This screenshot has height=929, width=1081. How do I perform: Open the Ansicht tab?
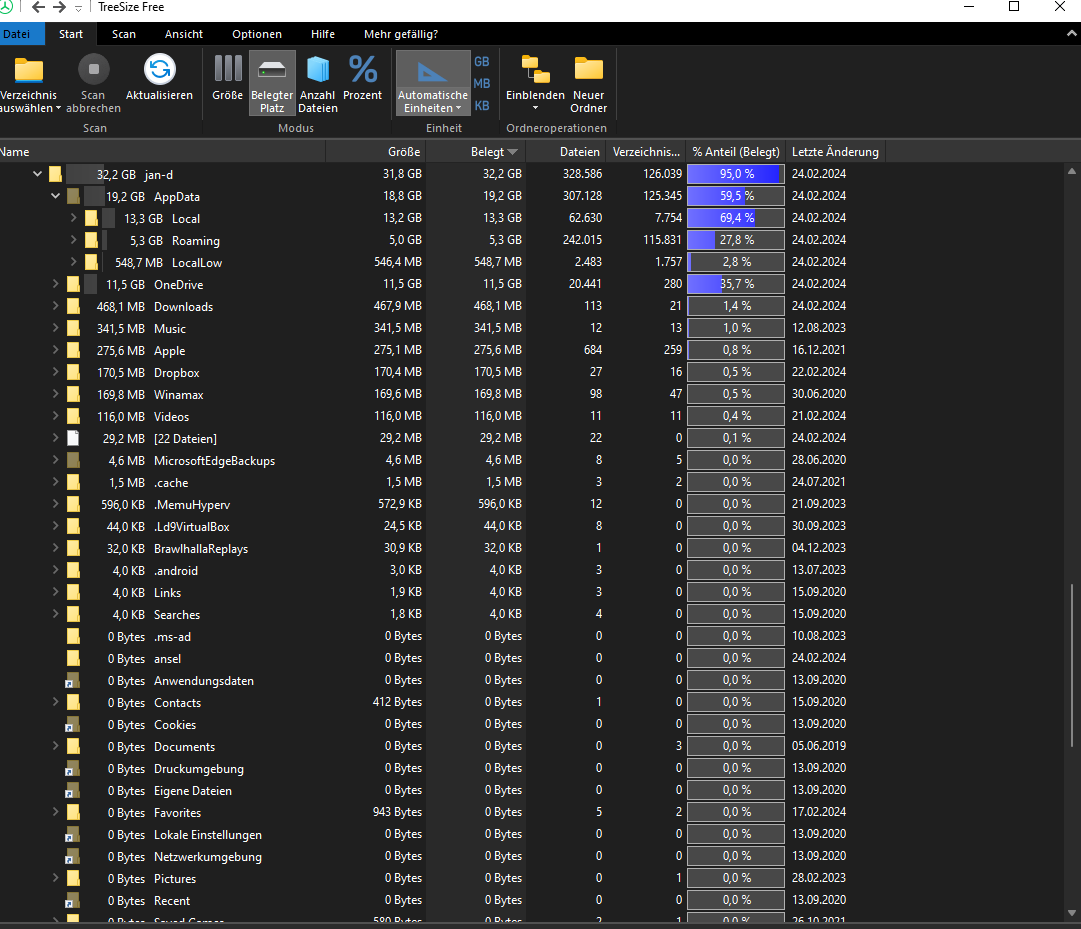[x=184, y=34]
